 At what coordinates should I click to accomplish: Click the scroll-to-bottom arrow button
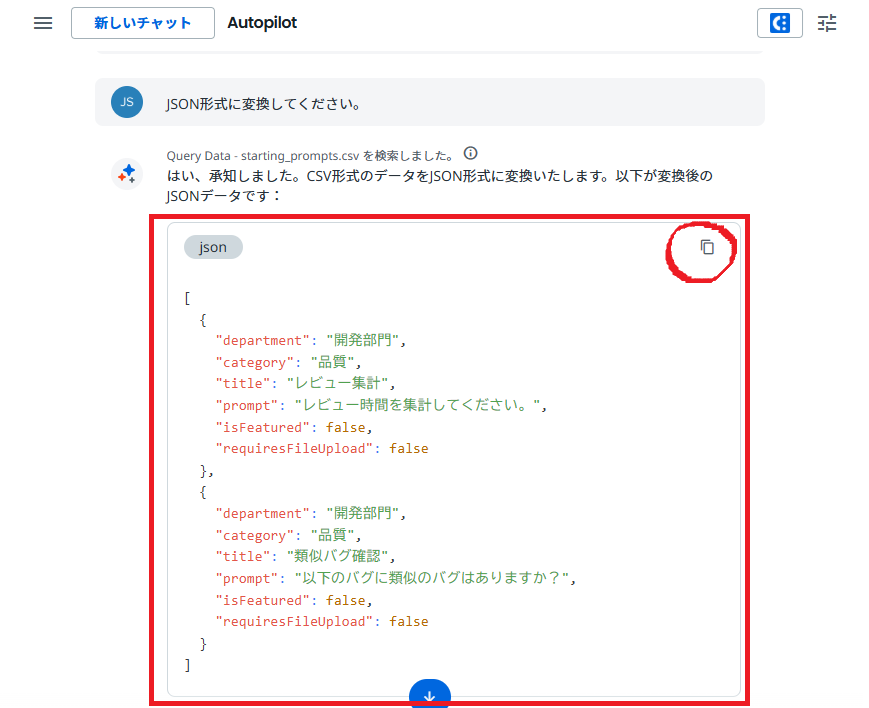click(x=430, y=695)
